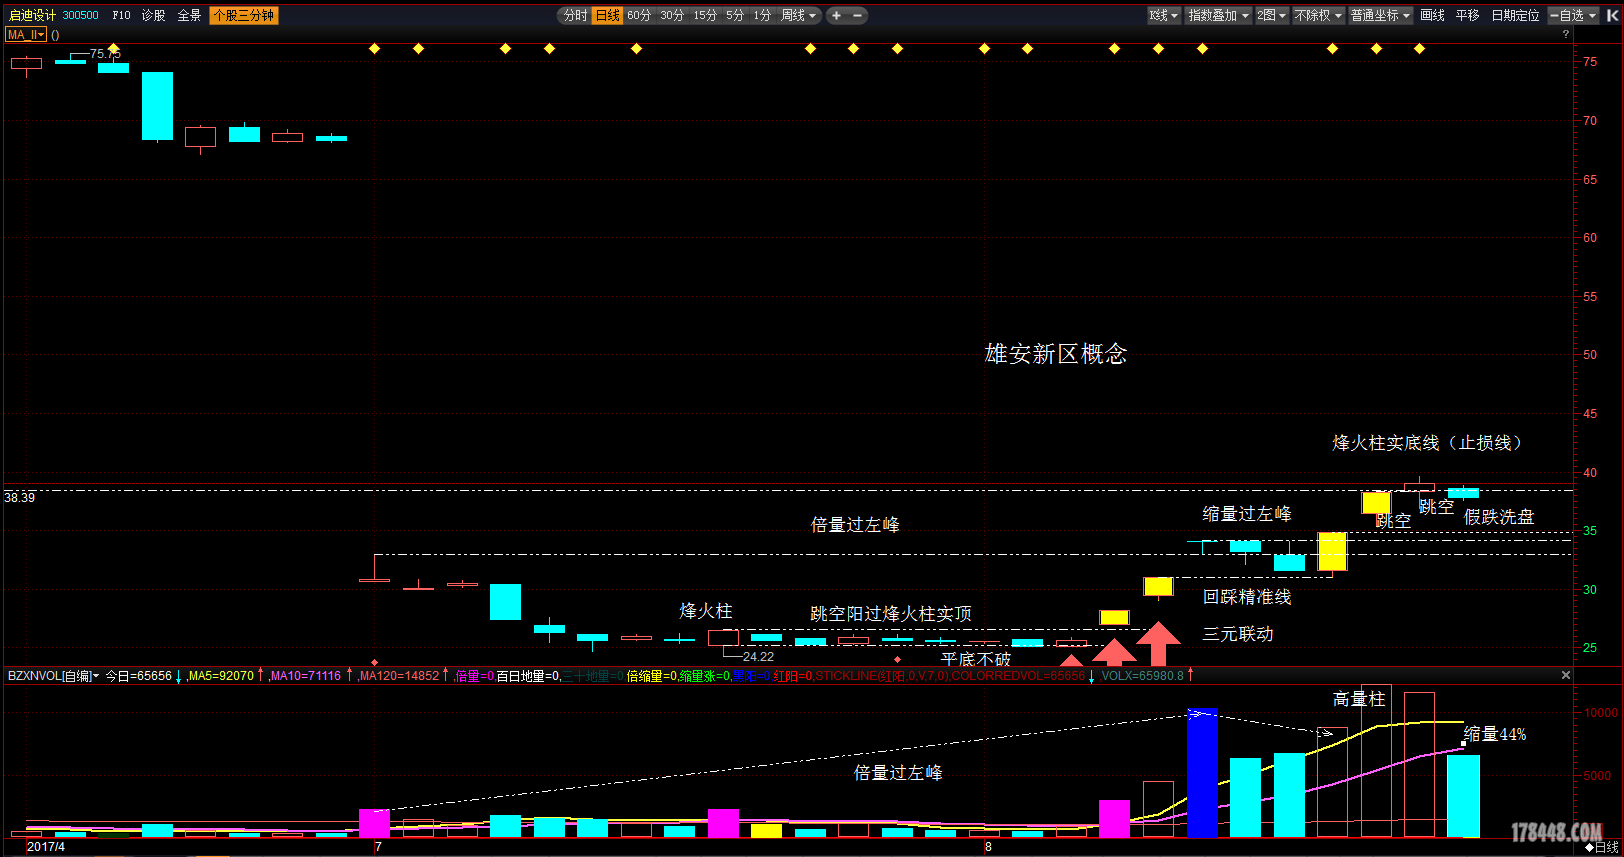Select 60分 period
The height and width of the screenshot is (857, 1624).
click(x=639, y=15)
